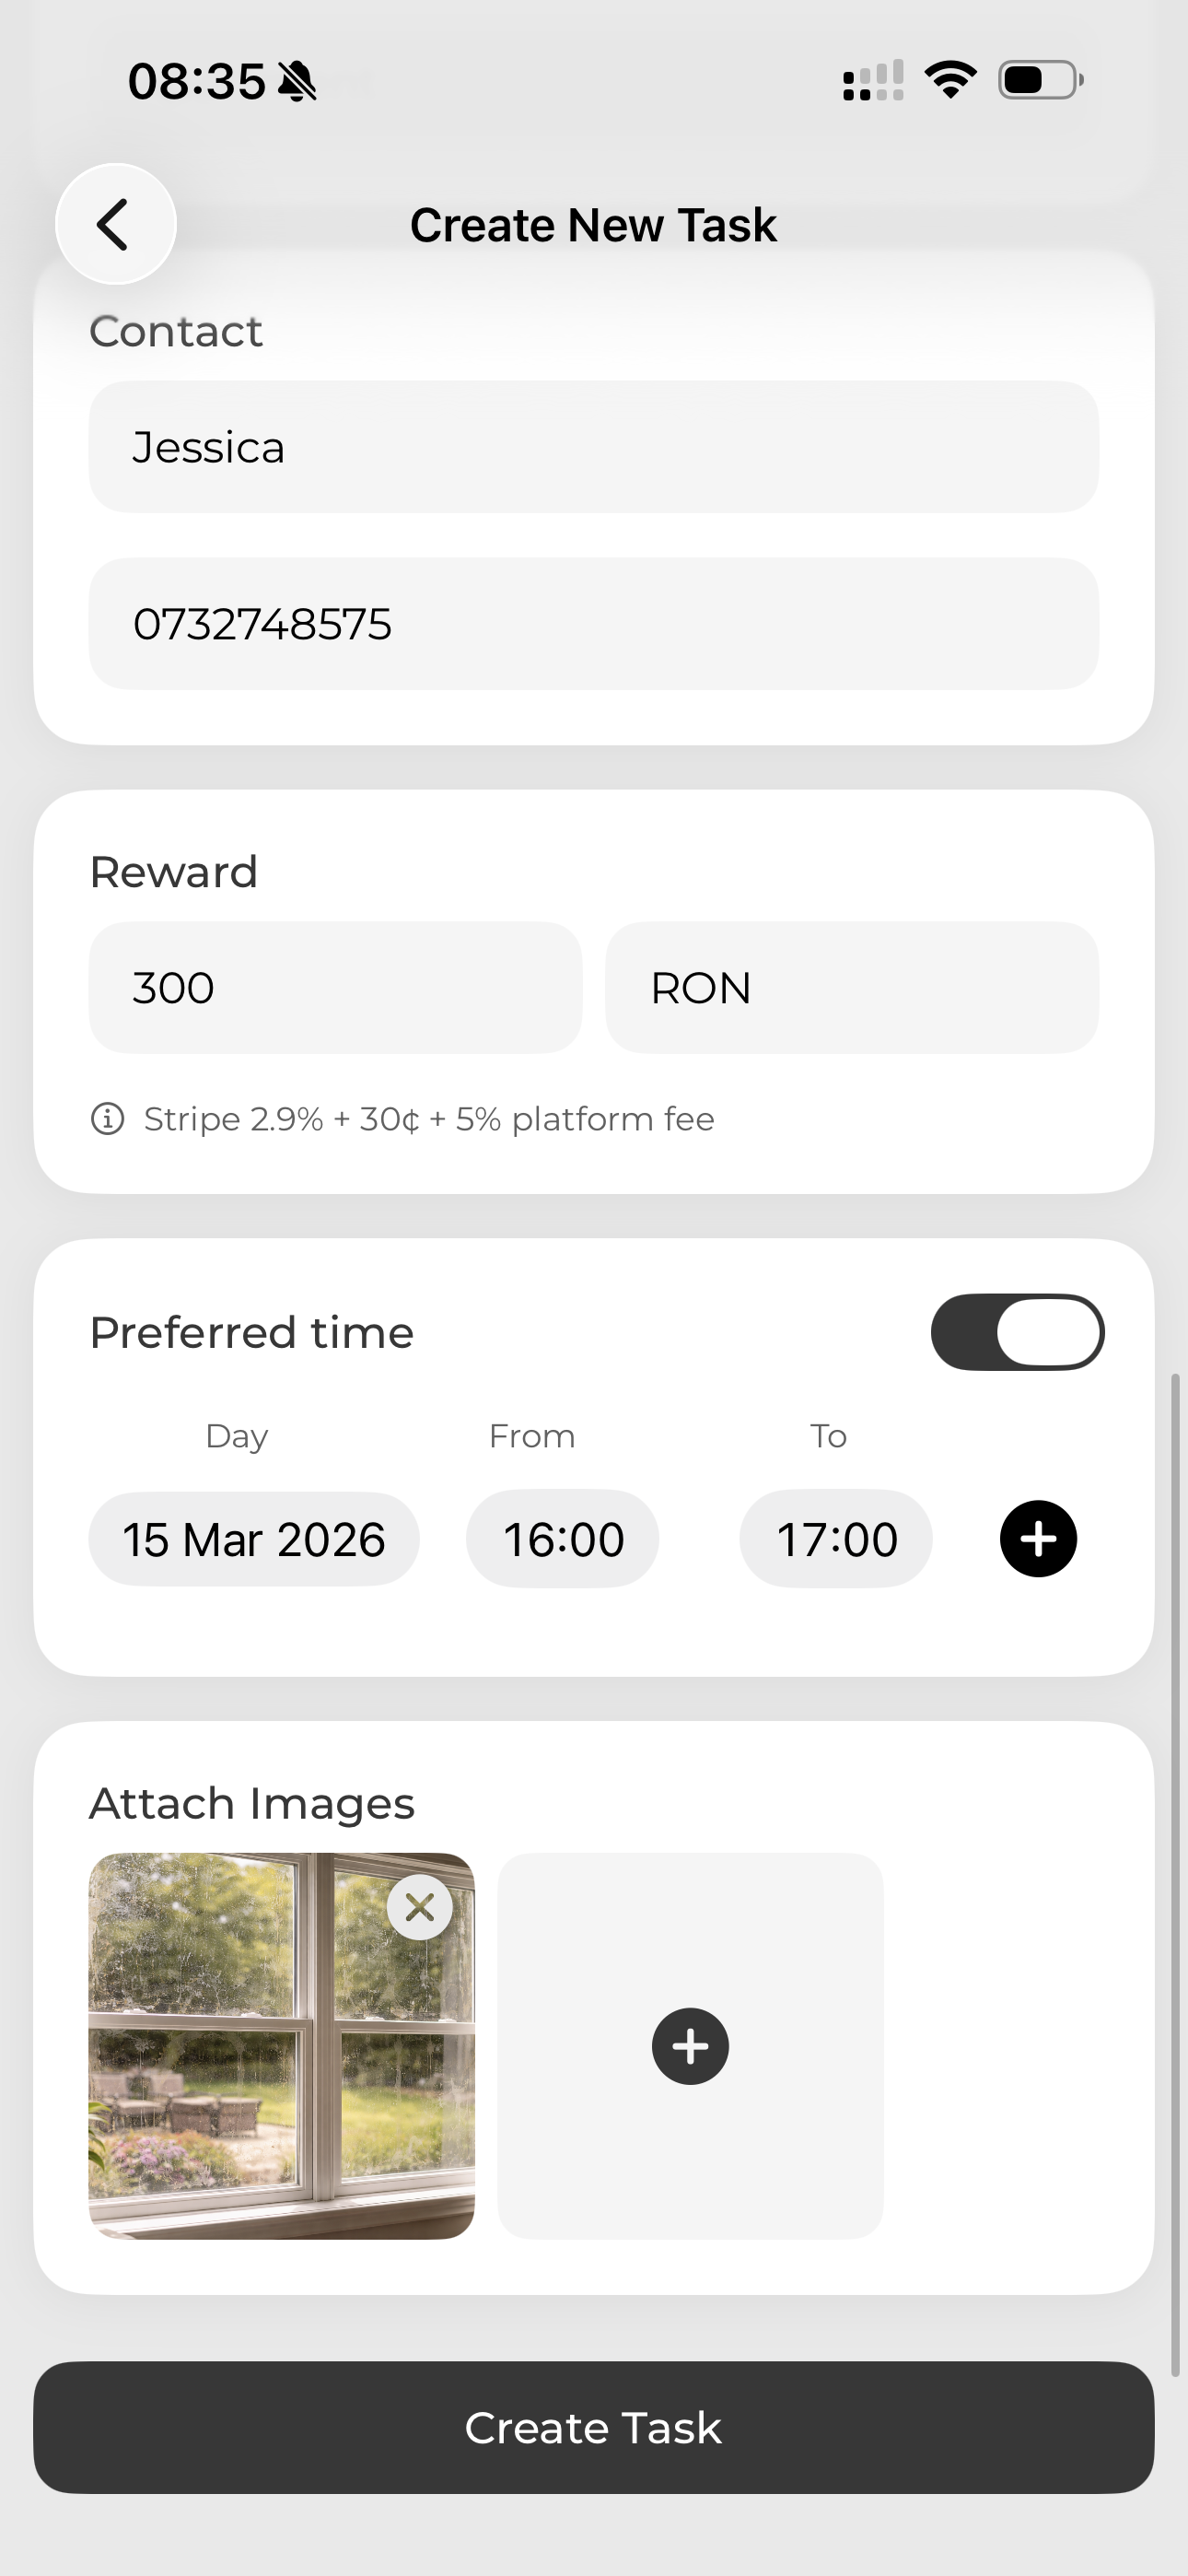Tap the cellular signal icon
Viewport: 1188px width, 2576px height.
pyautogui.click(x=873, y=81)
